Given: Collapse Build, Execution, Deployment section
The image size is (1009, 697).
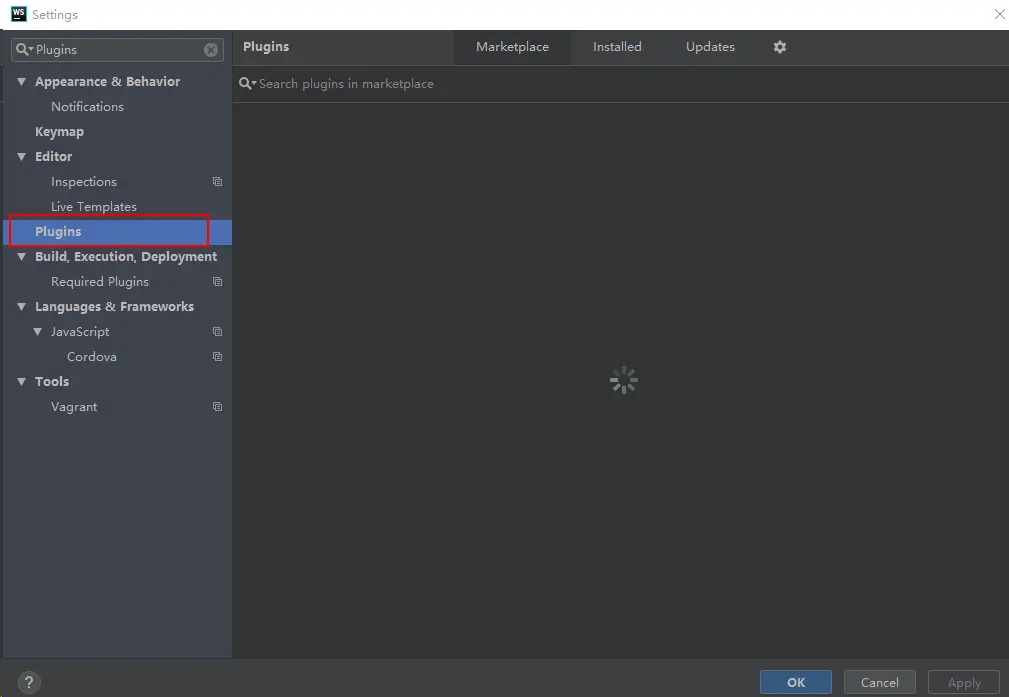Looking at the screenshot, I should point(21,257).
